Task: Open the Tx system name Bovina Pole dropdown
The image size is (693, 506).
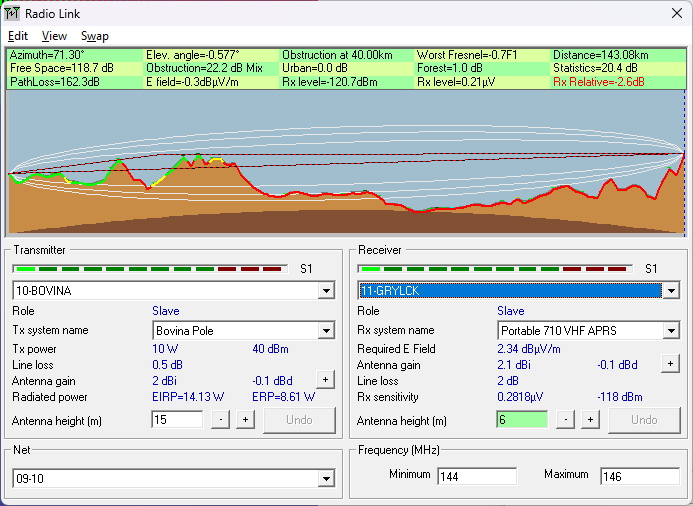Action: point(326,331)
